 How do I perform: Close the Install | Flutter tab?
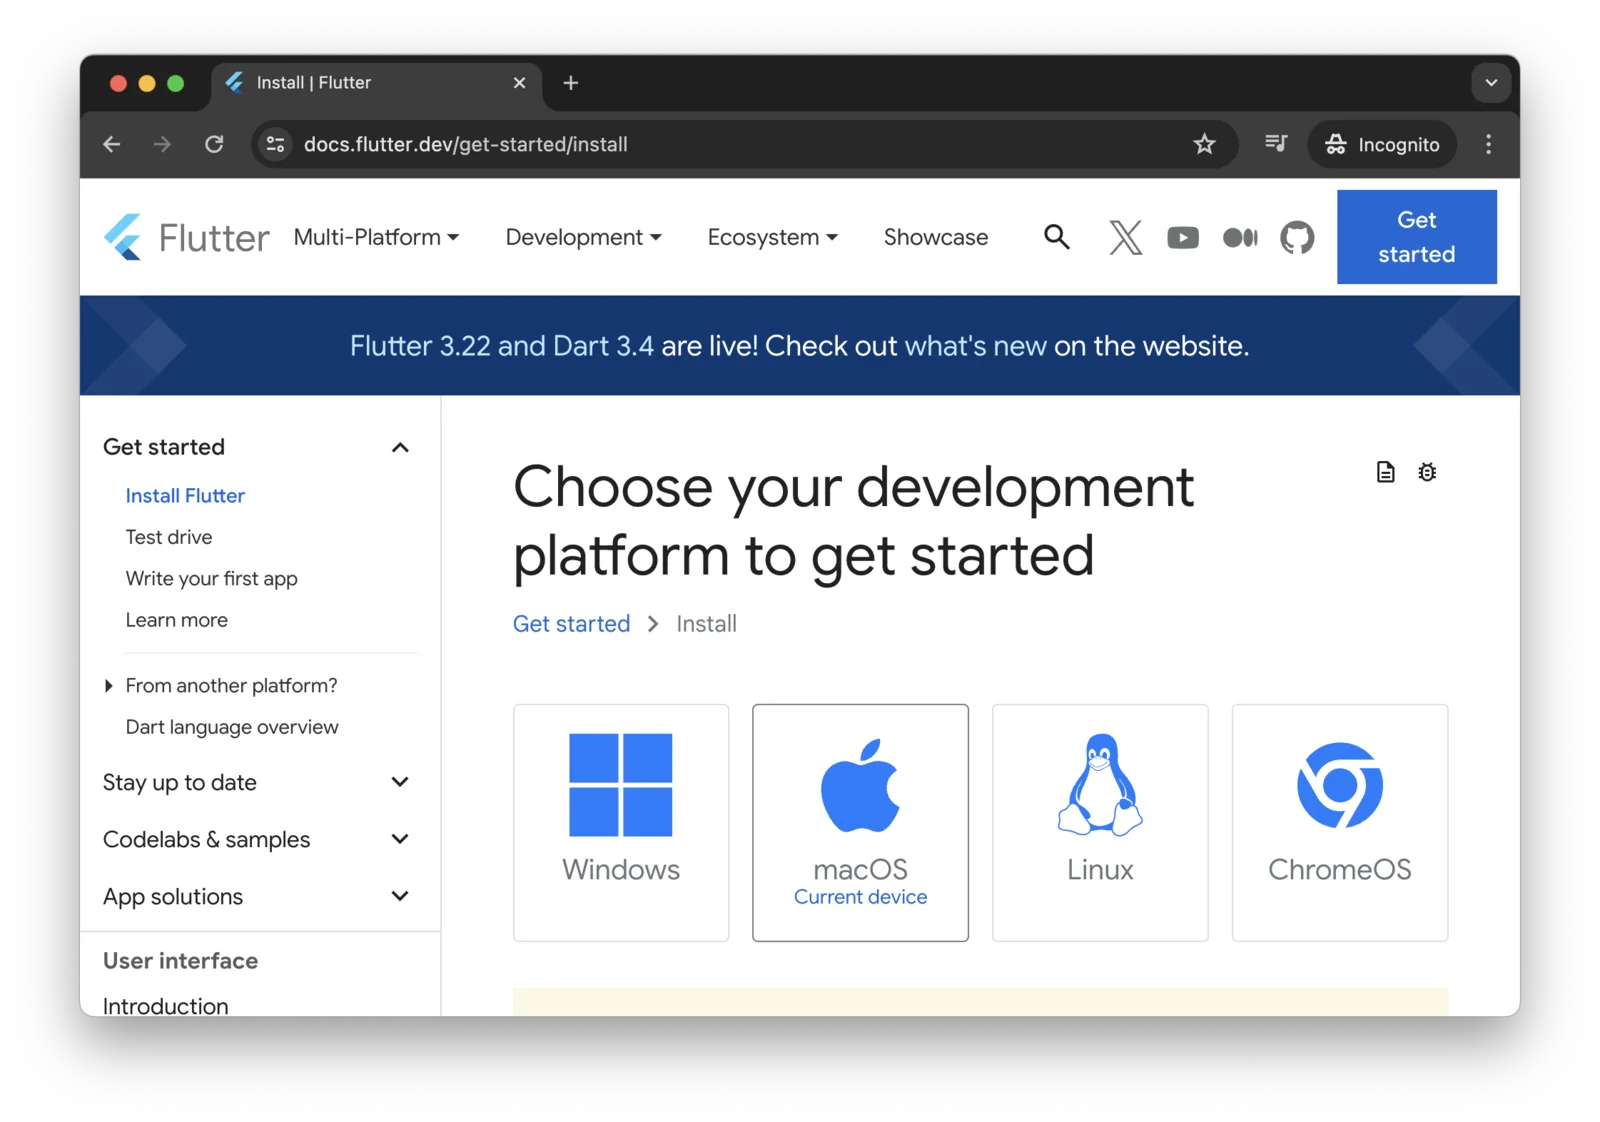coord(519,83)
